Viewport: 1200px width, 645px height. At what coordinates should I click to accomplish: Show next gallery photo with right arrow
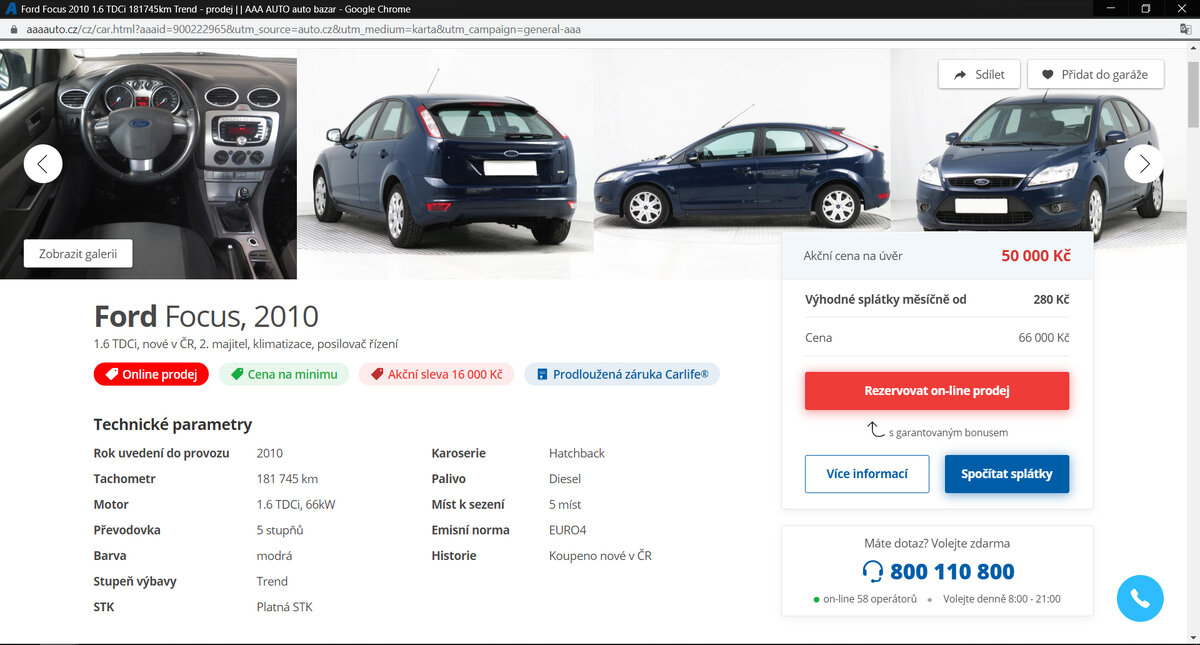(1144, 163)
